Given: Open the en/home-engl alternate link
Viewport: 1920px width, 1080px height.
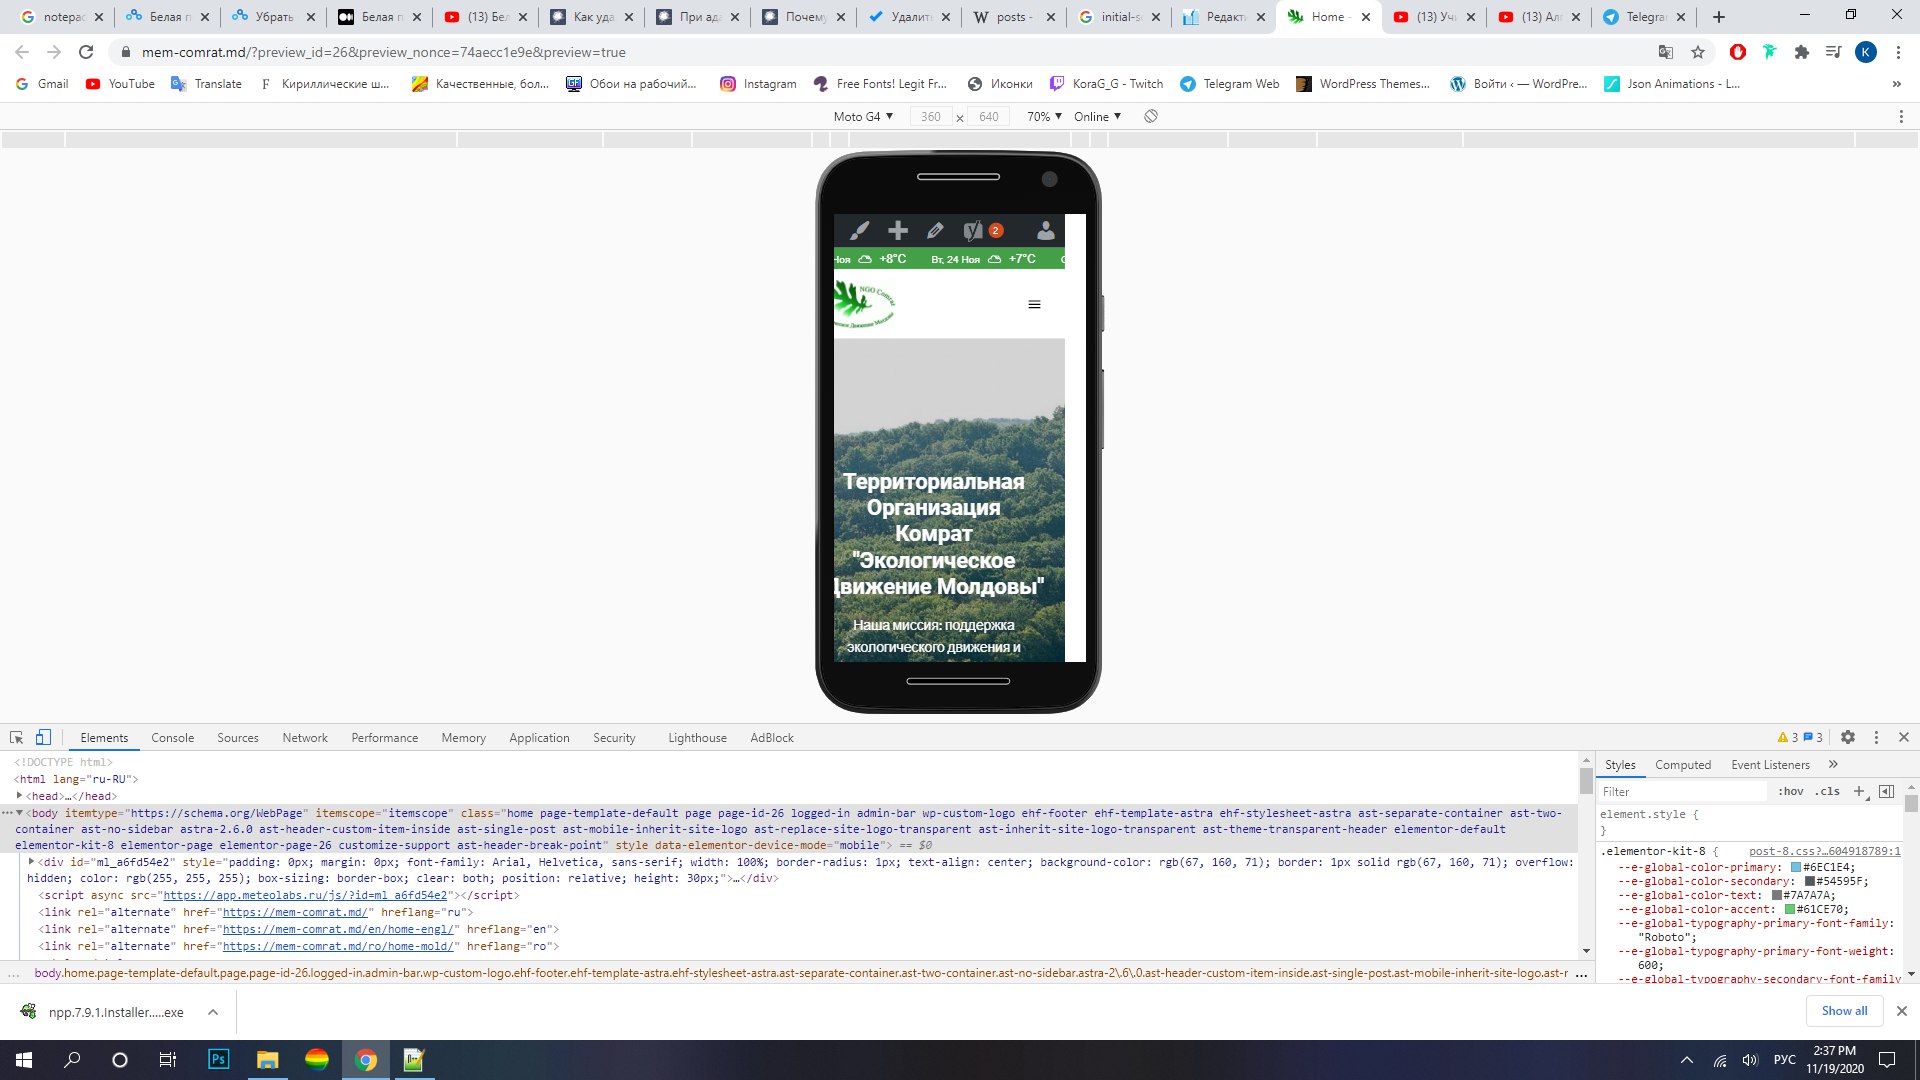Looking at the screenshot, I should pos(338,929).
